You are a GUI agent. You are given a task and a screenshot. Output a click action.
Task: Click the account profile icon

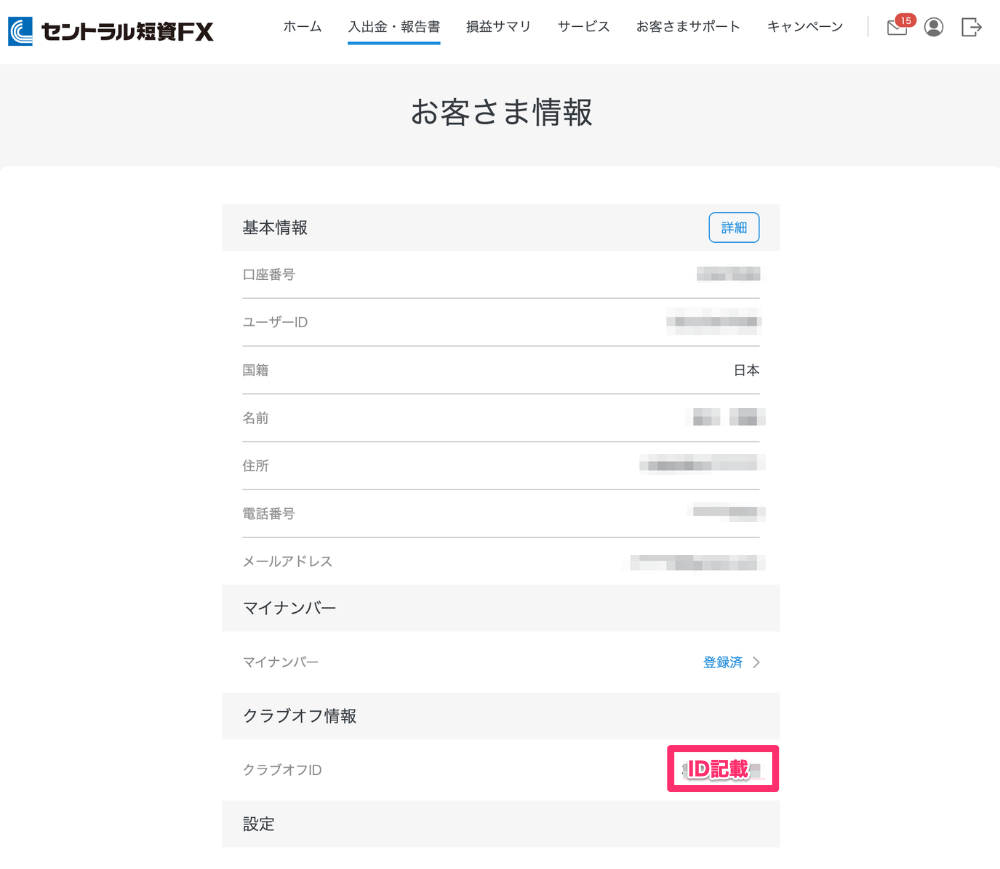point(933,27)
